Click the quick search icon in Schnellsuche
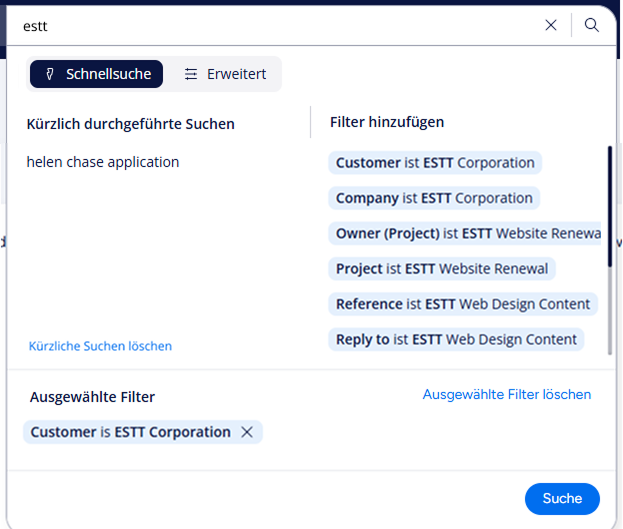The height and width of the screenshot is (529, 623). coord(50,74)
